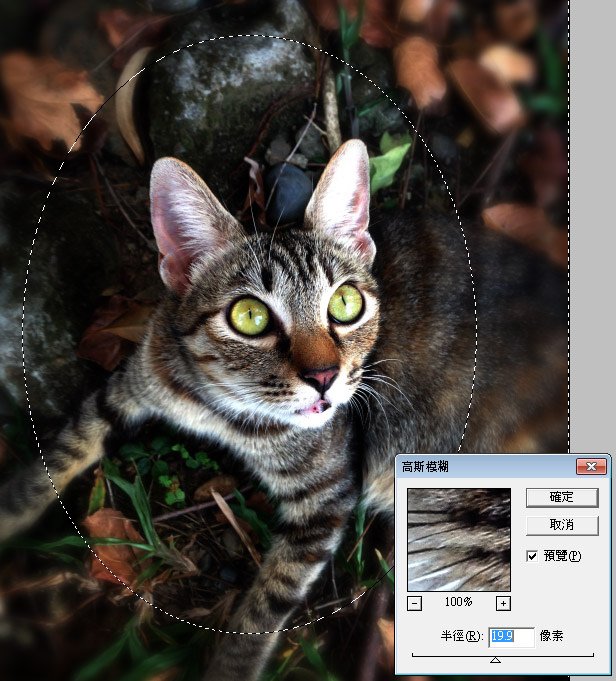Click the 像素 unit label
The height and width of the screenshot is (681, 616).
(551, 636)
